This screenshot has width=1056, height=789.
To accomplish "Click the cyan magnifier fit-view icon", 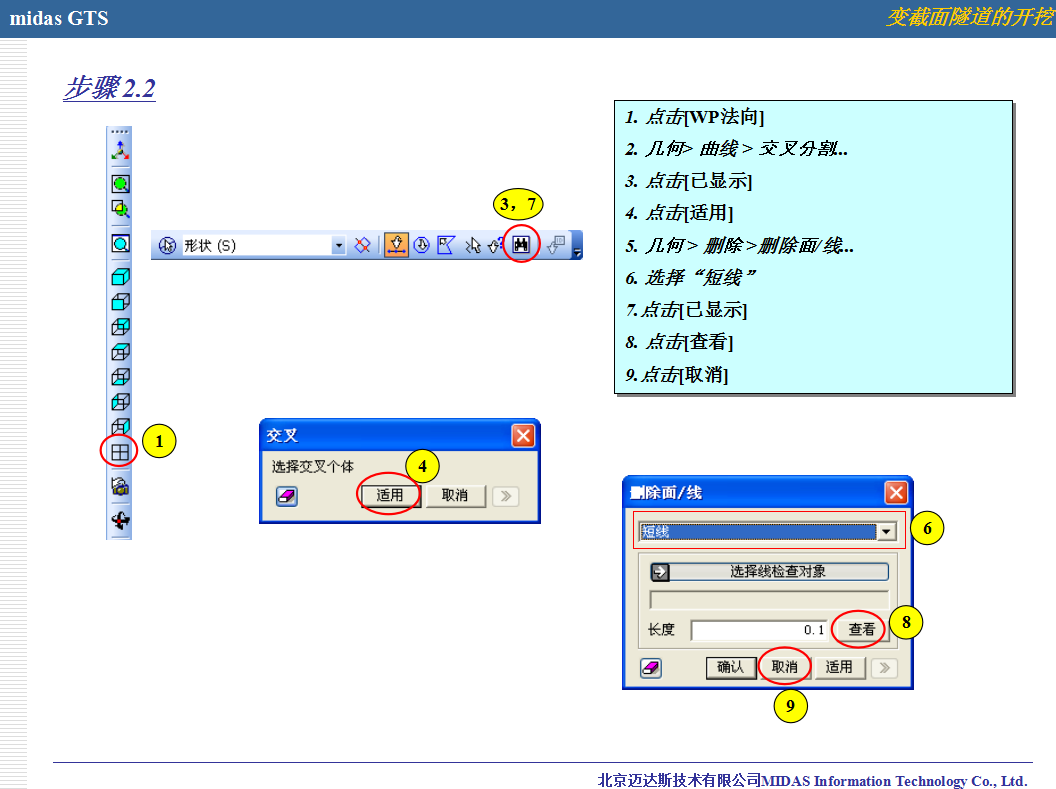I will (121, 244).
